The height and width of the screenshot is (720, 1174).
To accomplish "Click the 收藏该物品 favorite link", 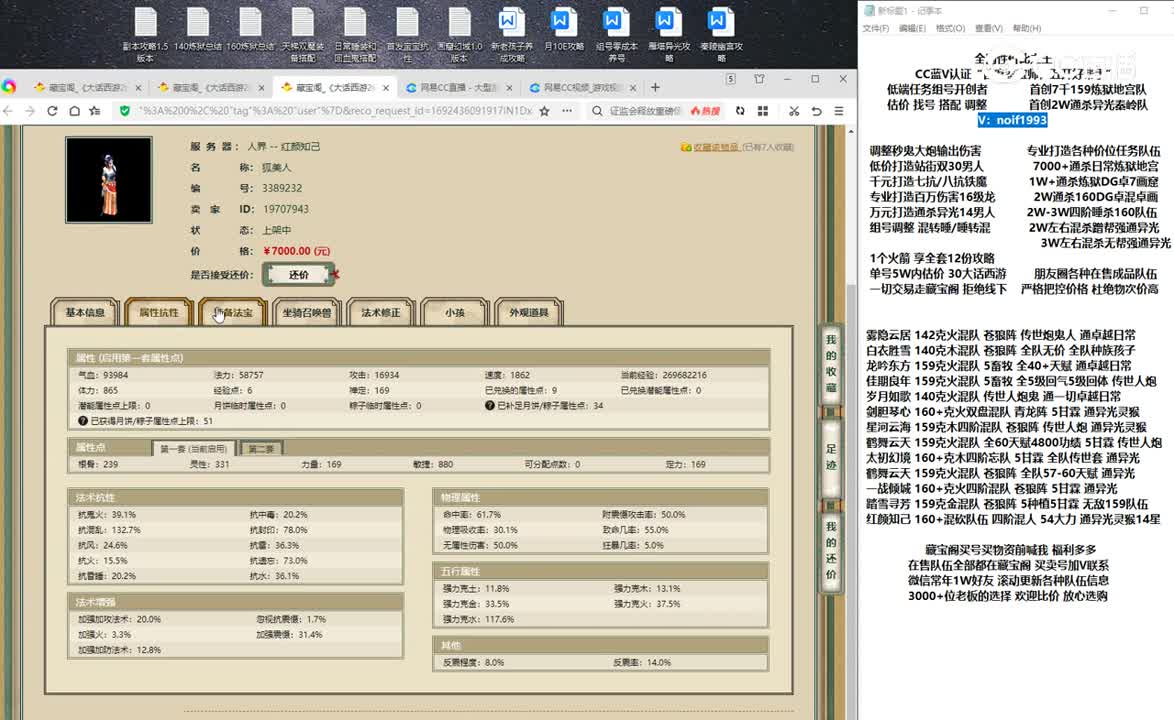I will pos(715,147).
